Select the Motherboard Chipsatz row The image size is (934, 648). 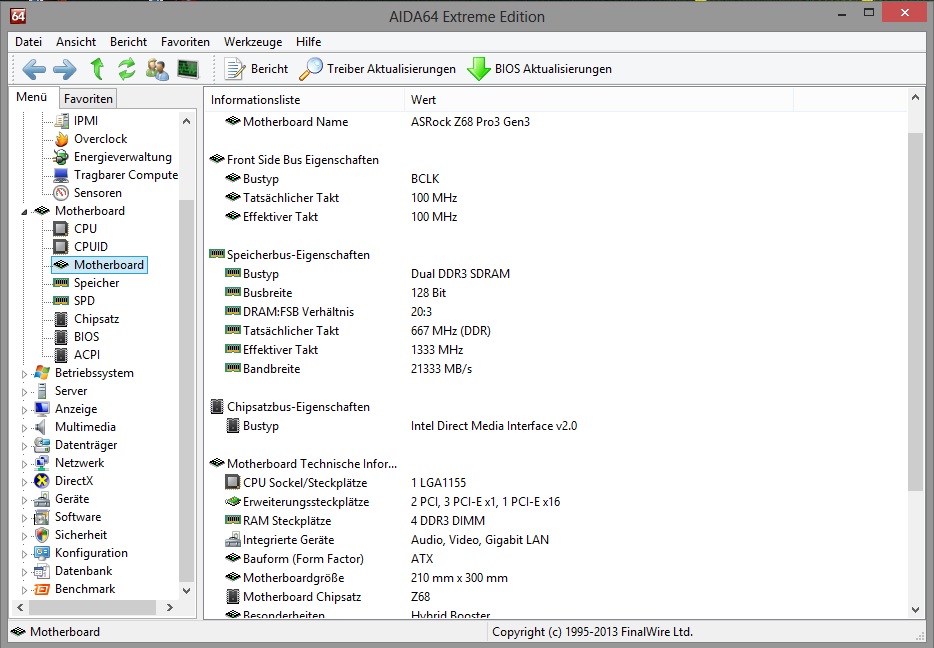[x=555, y=597]
